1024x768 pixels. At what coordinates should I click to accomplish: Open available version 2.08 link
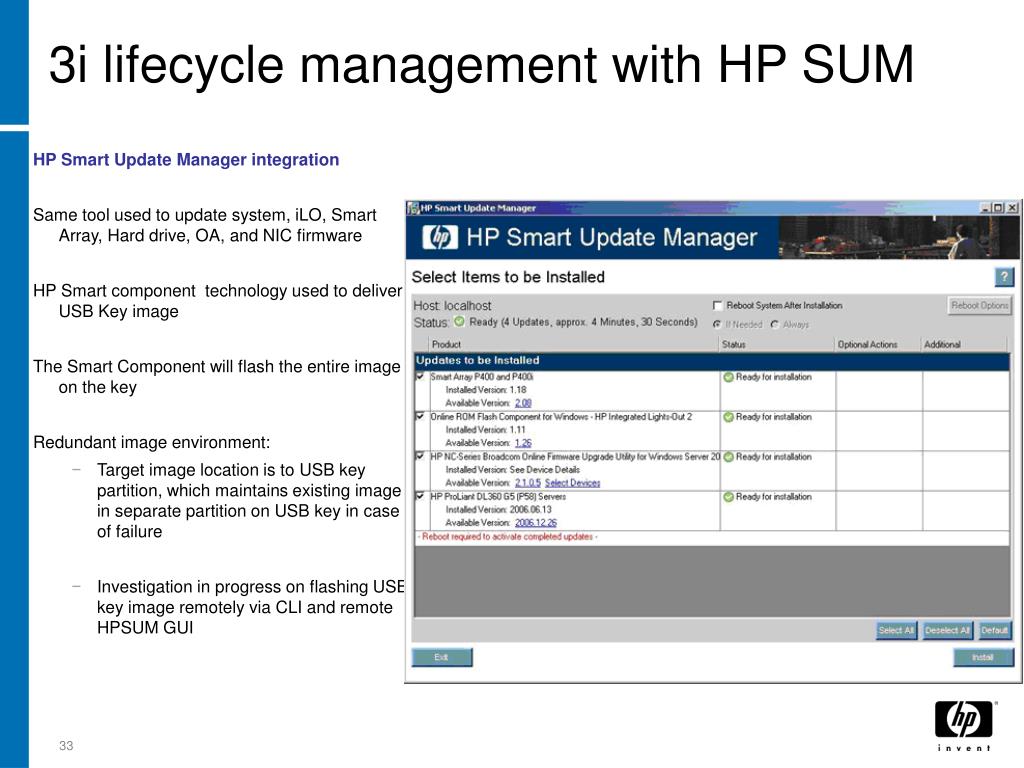coord(523,403)
